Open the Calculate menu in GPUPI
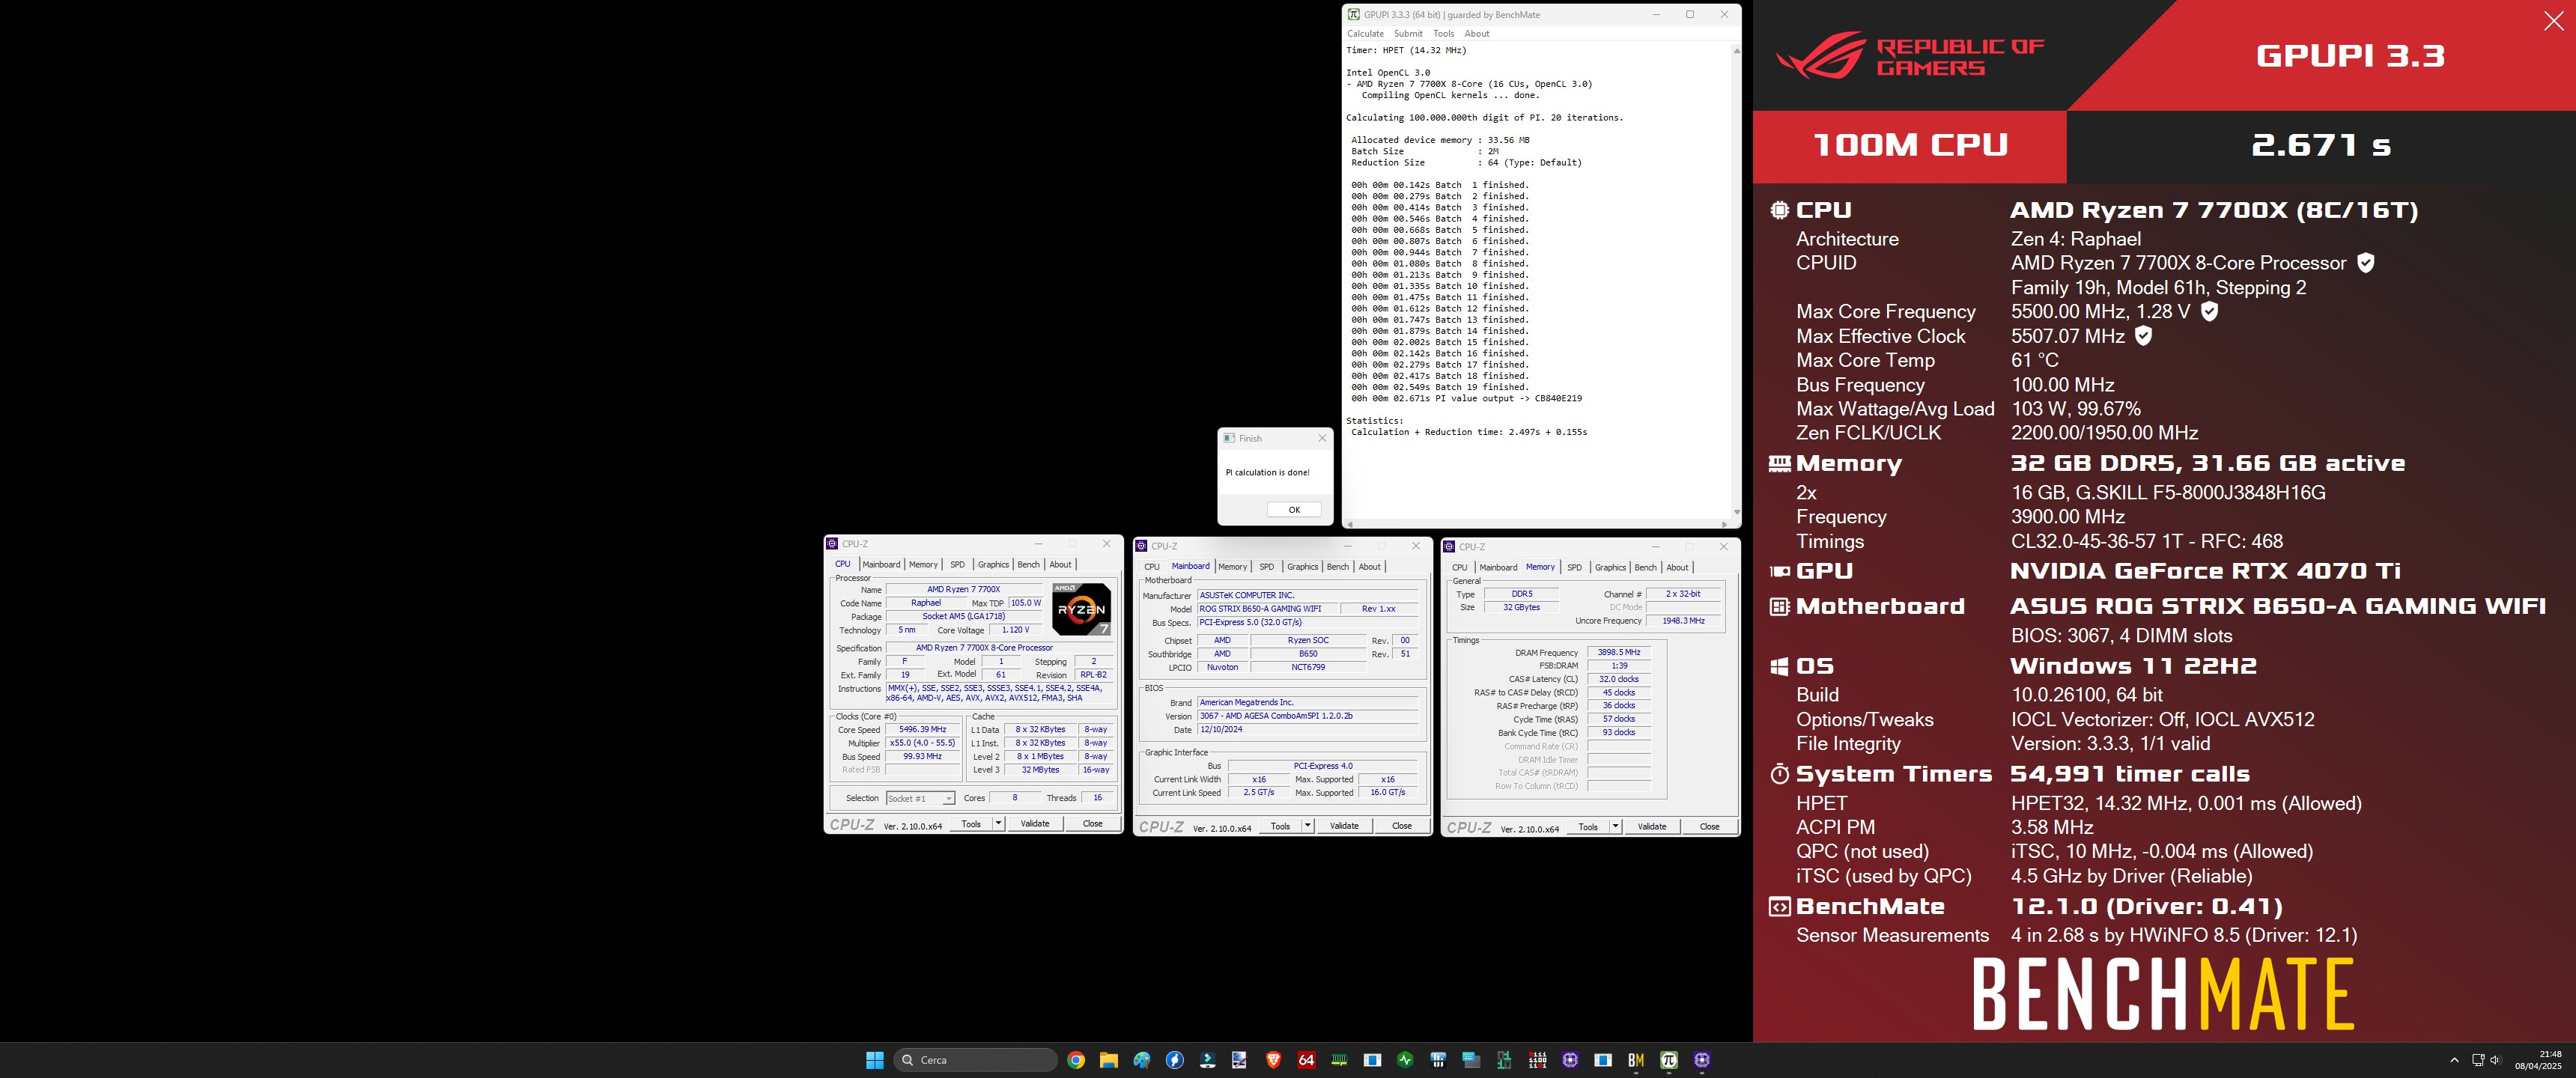Screen dimensions: 2576x1078 pos(1365,34)
